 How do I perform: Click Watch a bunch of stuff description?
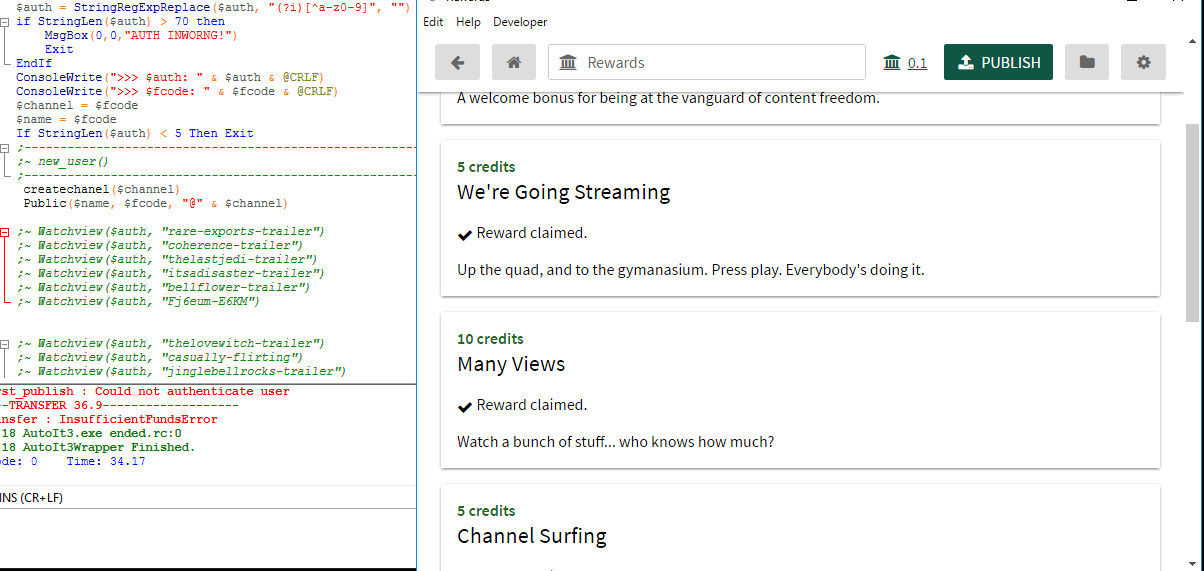point(615,442)
